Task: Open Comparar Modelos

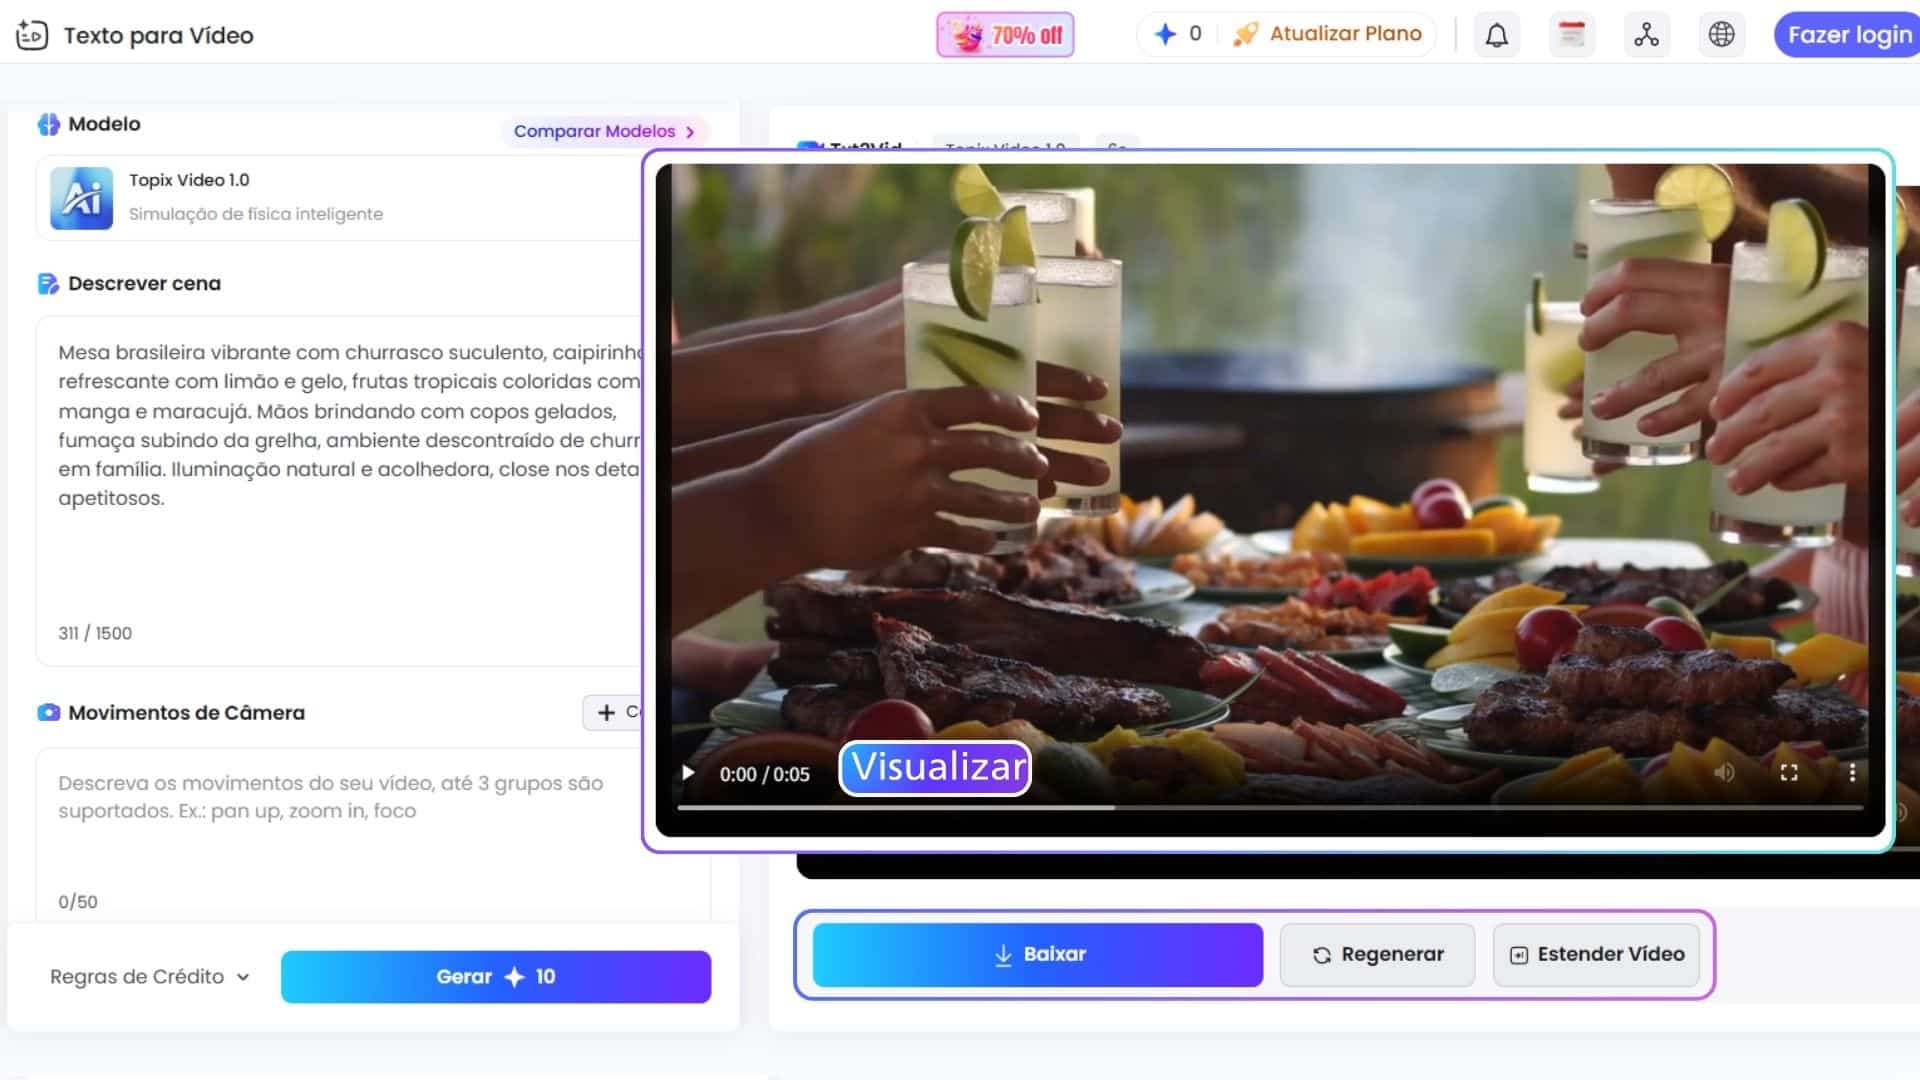Action: pyautogui.click(x=604, y=131)
